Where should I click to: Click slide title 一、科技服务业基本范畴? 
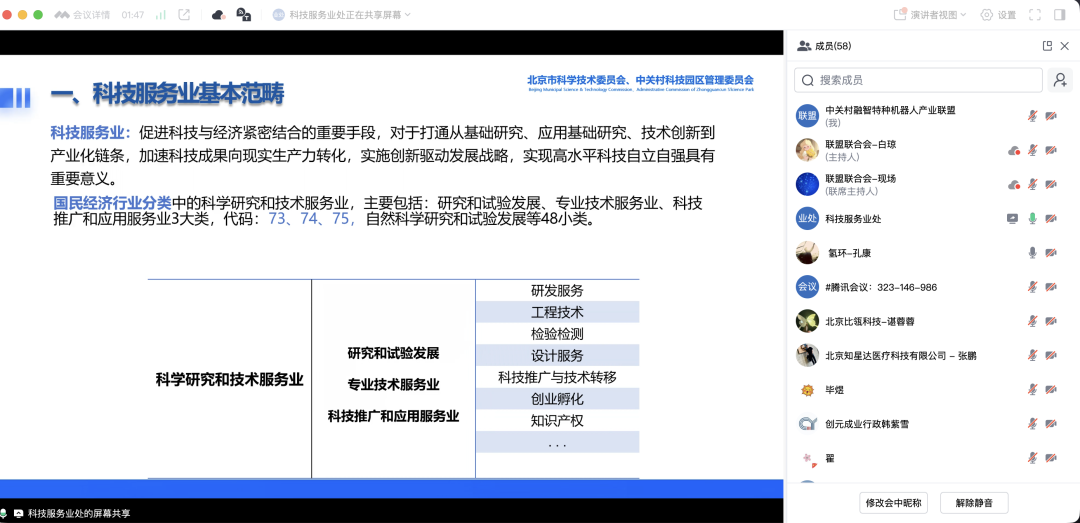click(167, 93)
